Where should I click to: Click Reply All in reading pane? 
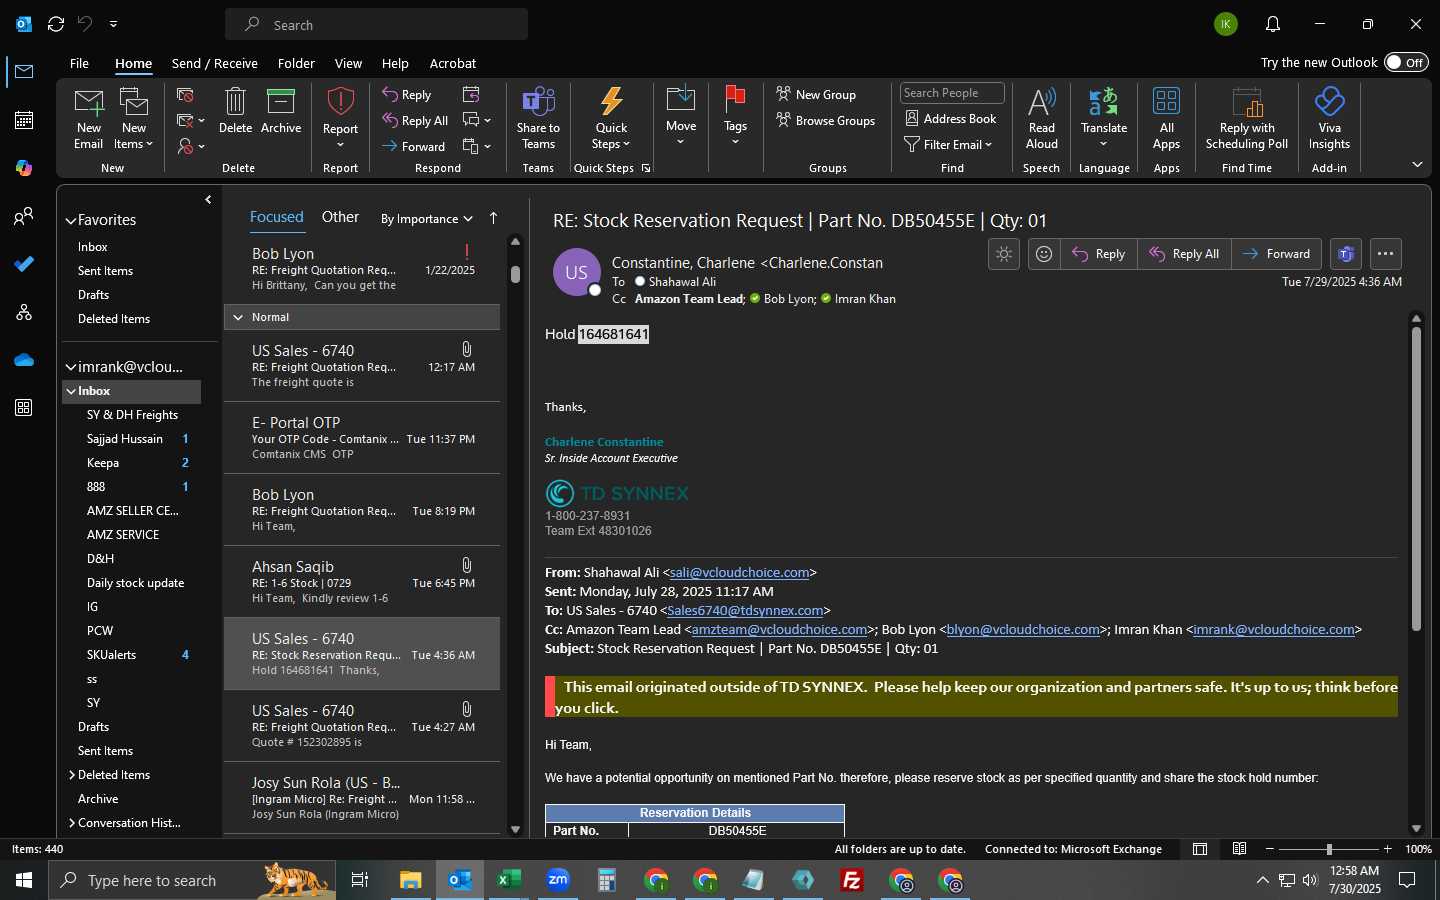pyautogui.click(x=1184, y=254)
